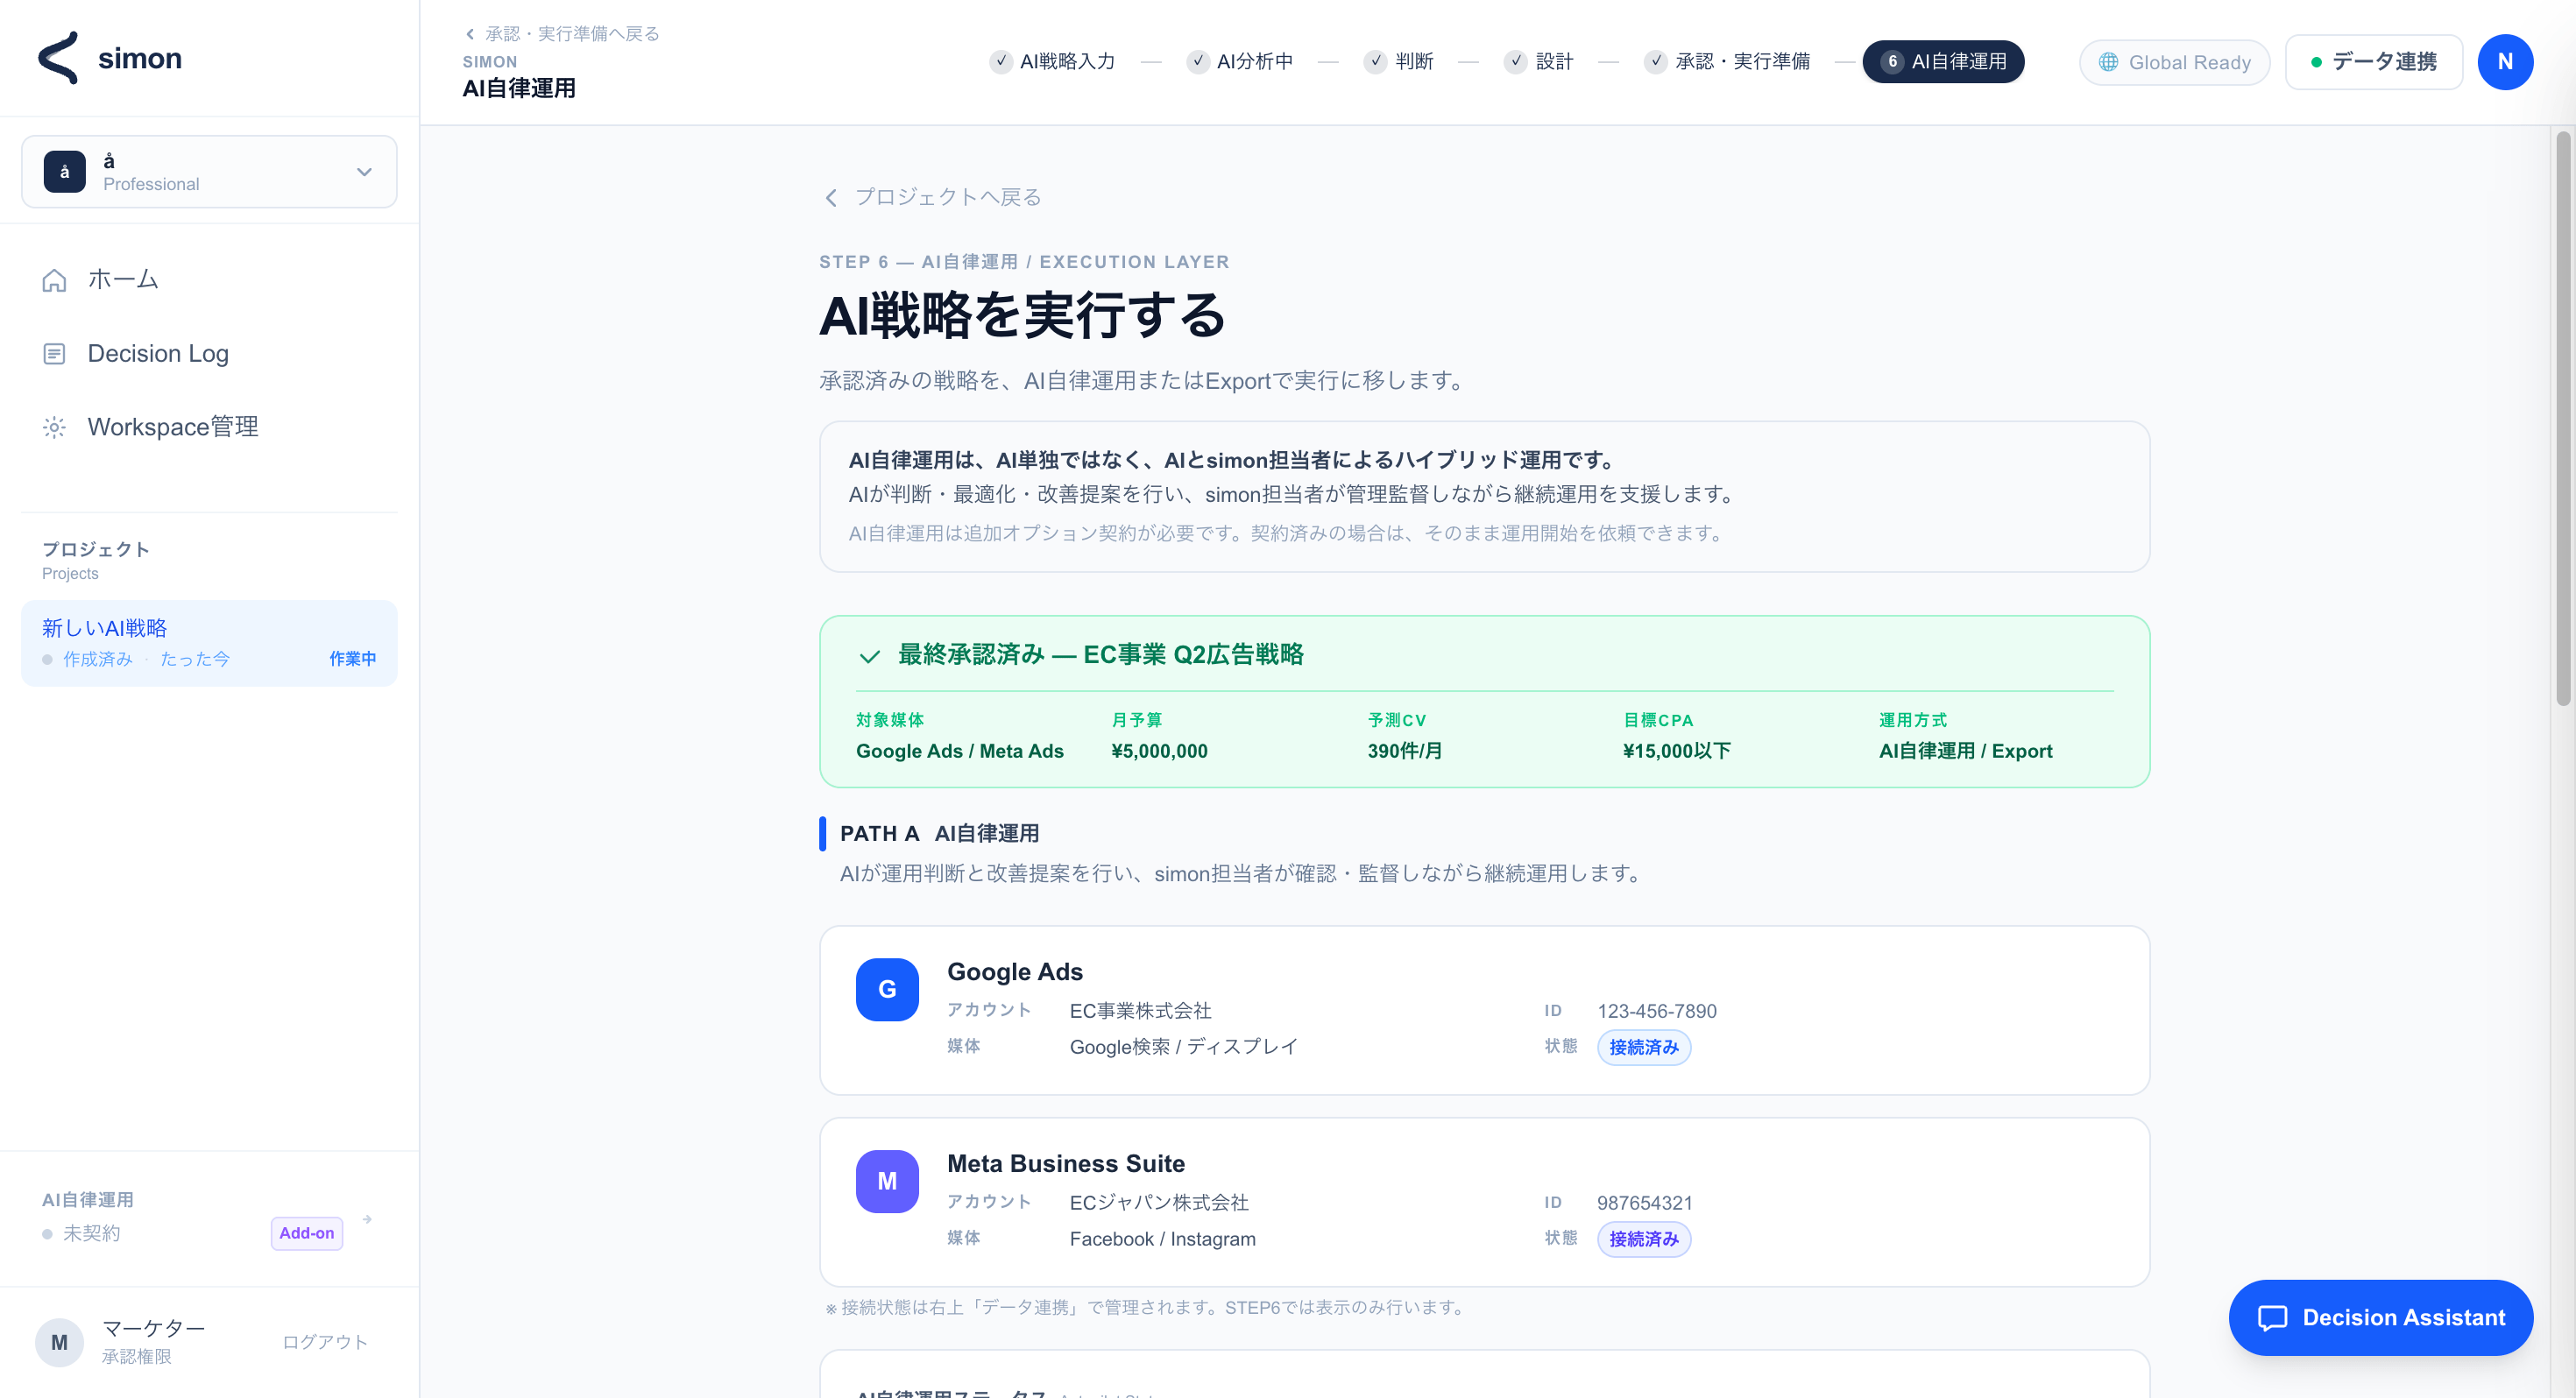Click the Decision Log list icon

tap(54, 354)
